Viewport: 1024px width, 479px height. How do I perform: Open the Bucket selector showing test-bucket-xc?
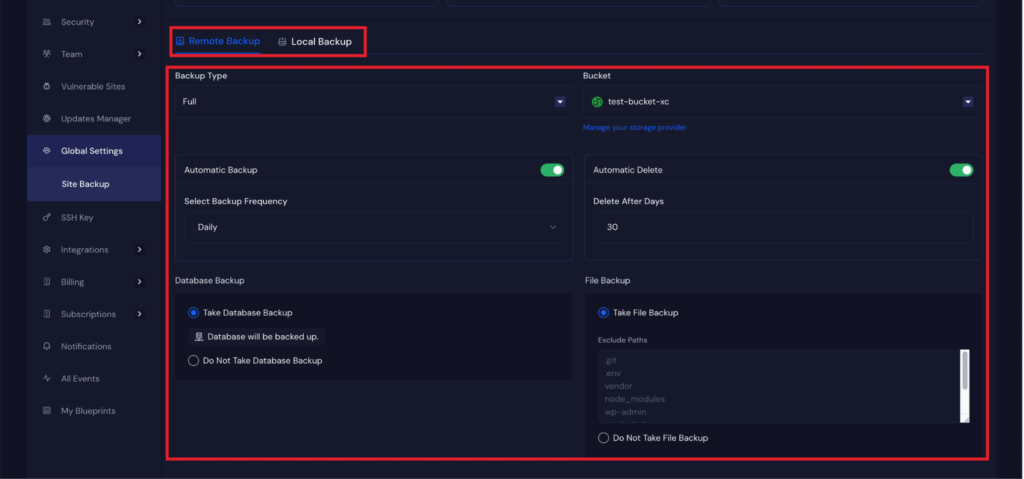pyautogui.click(x=780, y=102)
